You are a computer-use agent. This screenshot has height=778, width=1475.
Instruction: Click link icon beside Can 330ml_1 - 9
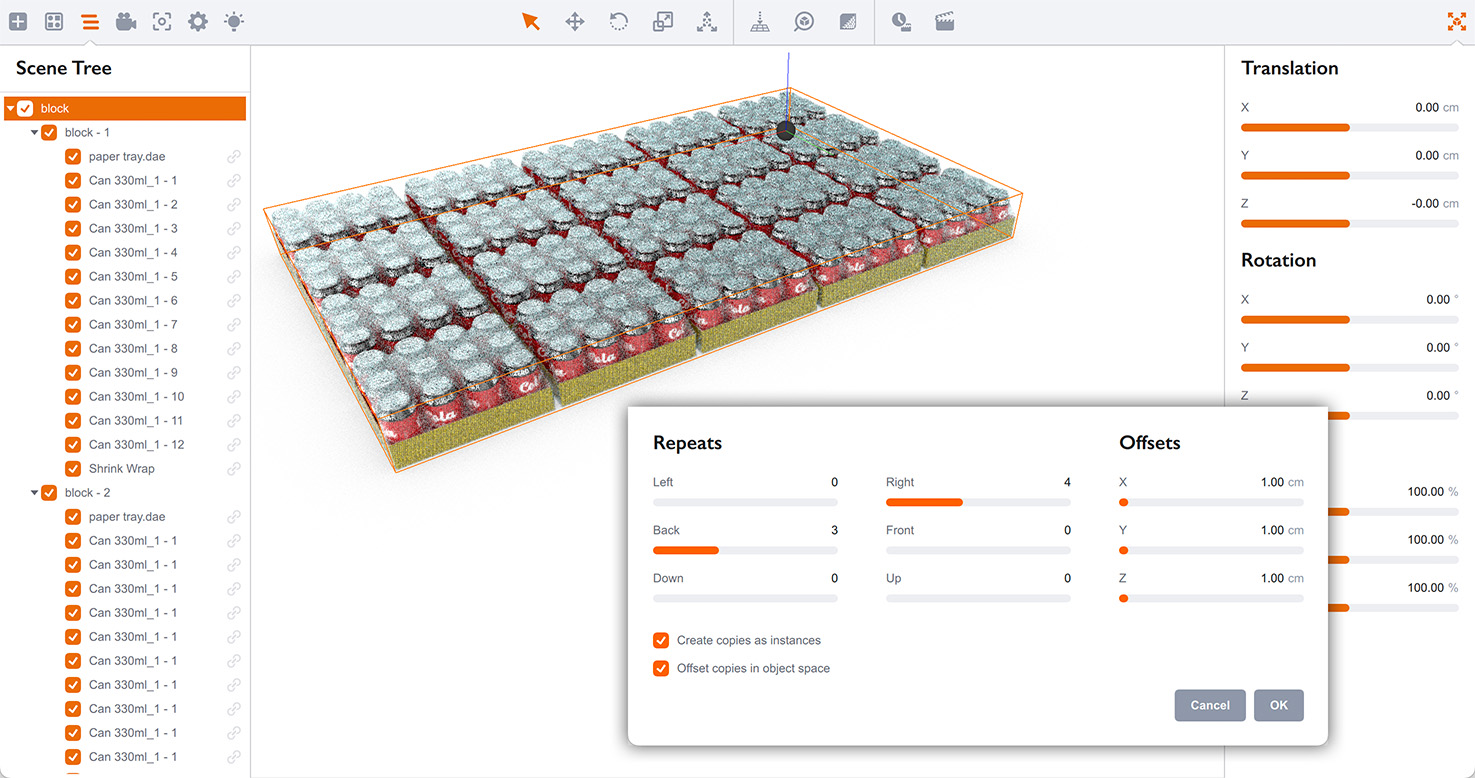click(233, 372)
